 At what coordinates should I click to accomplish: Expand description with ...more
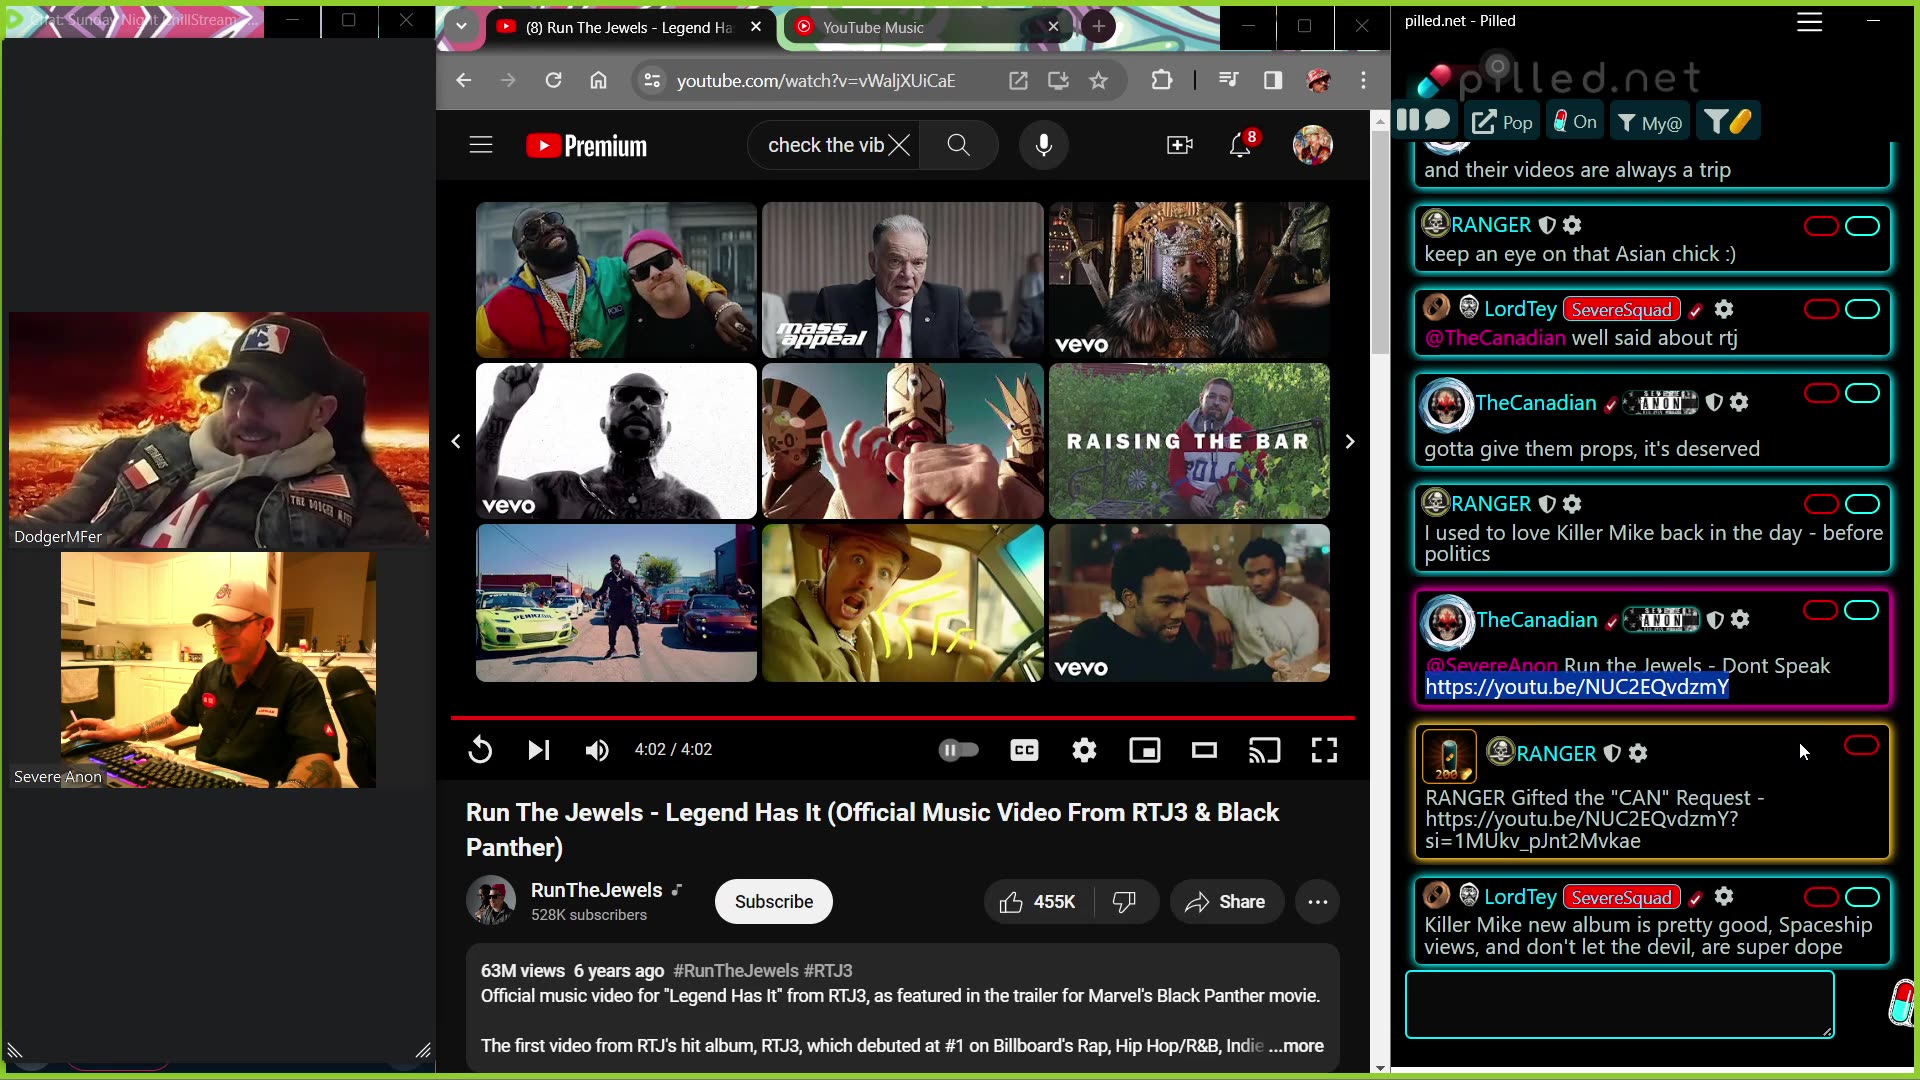(x=1296, y=1046)
